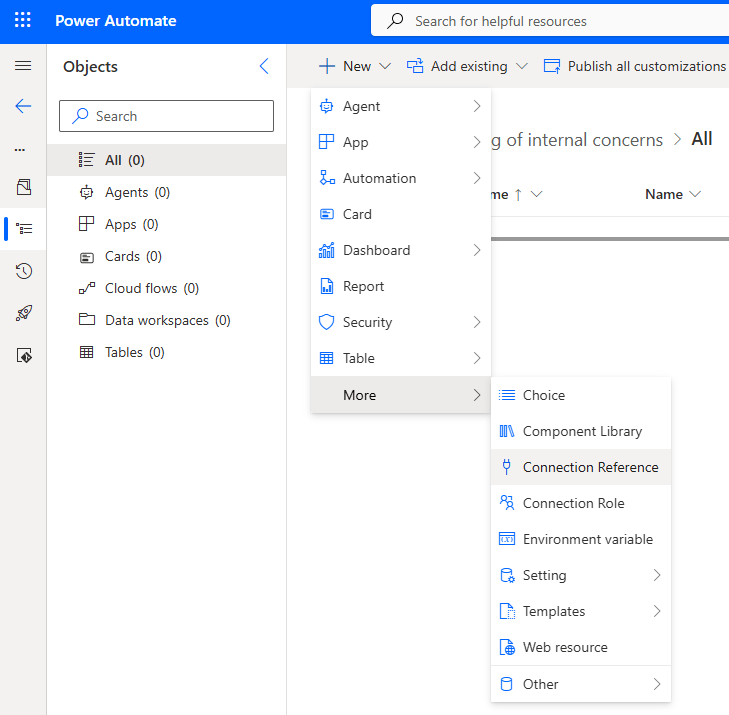
Task: Click the rocket pipelines icon
Action: click(24, 313)
